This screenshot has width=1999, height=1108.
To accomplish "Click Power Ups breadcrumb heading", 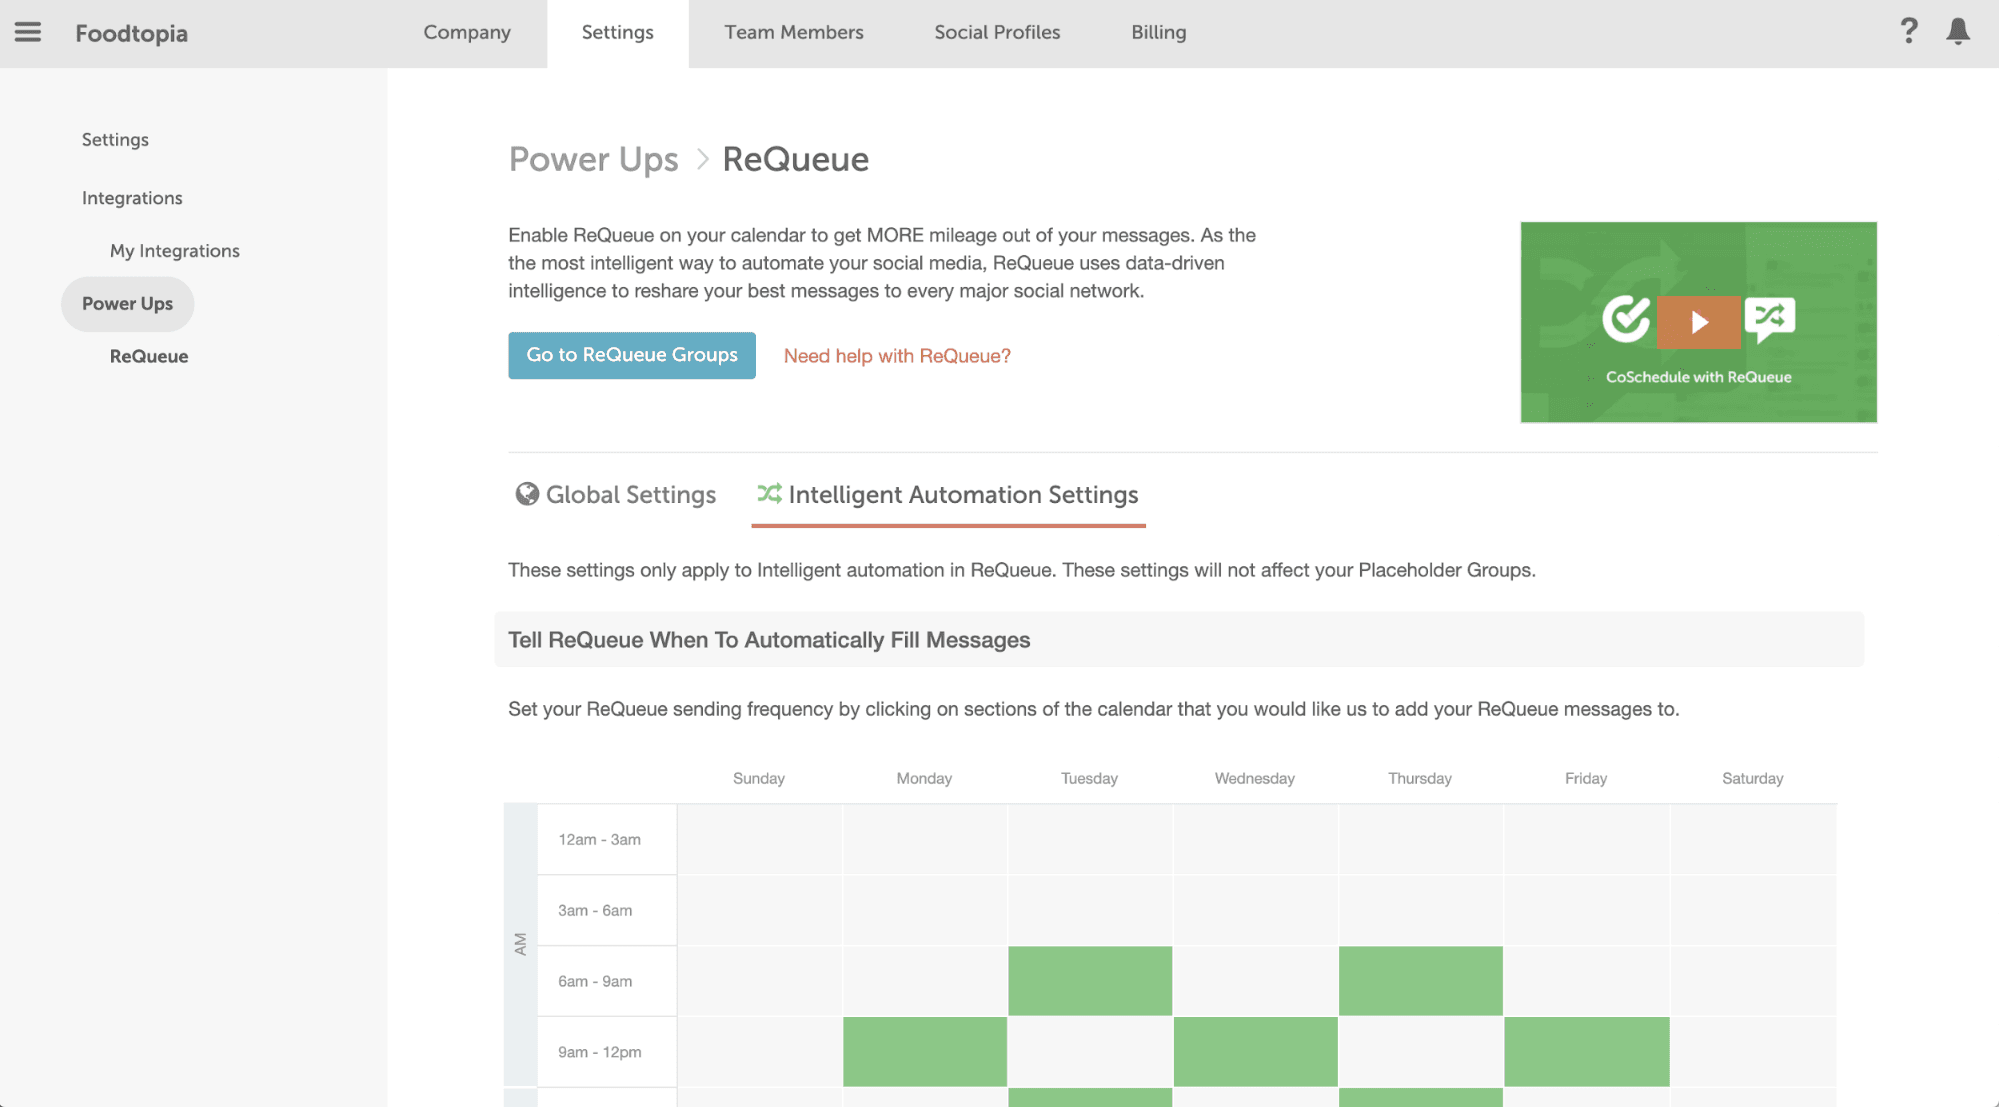I will (593, 159).
